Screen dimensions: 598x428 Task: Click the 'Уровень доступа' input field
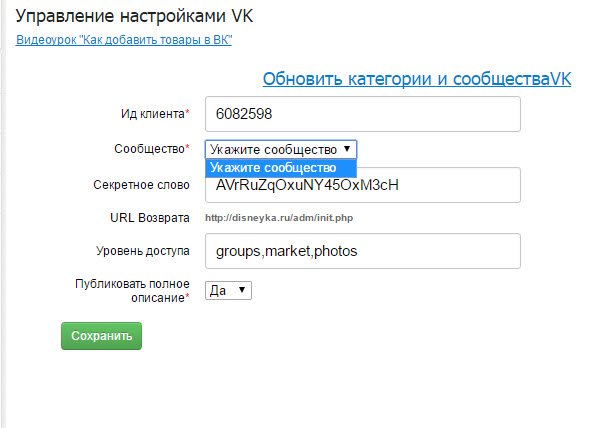click(x=363, y=251)
